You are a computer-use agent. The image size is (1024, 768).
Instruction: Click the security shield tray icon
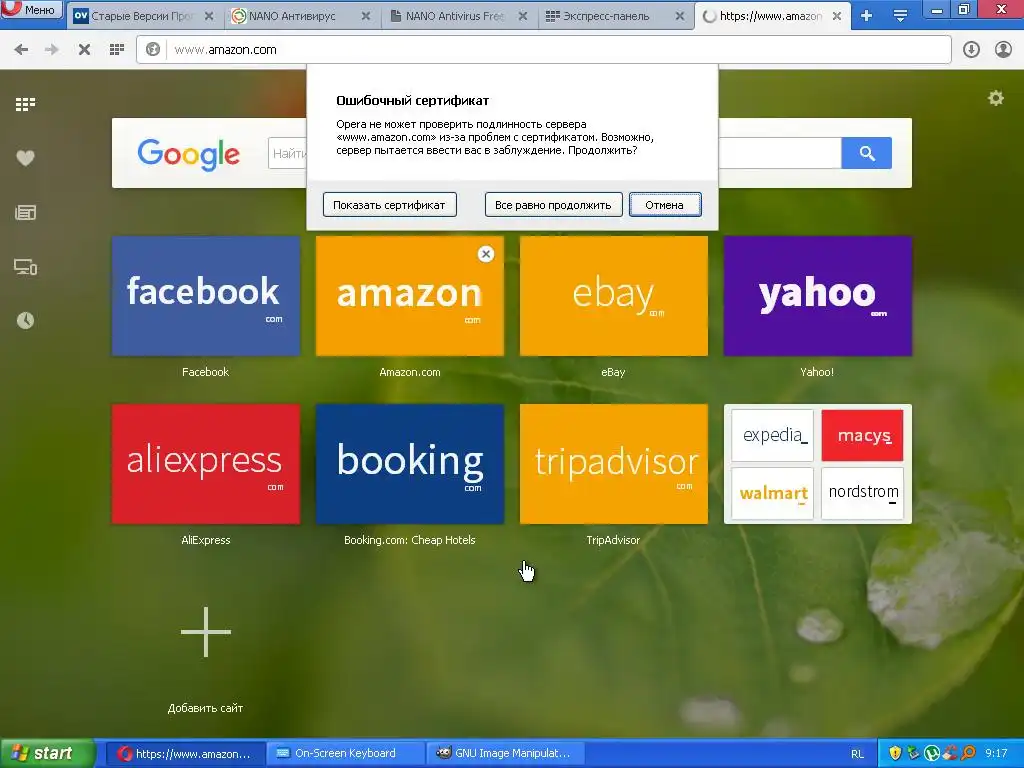[895, 754]
